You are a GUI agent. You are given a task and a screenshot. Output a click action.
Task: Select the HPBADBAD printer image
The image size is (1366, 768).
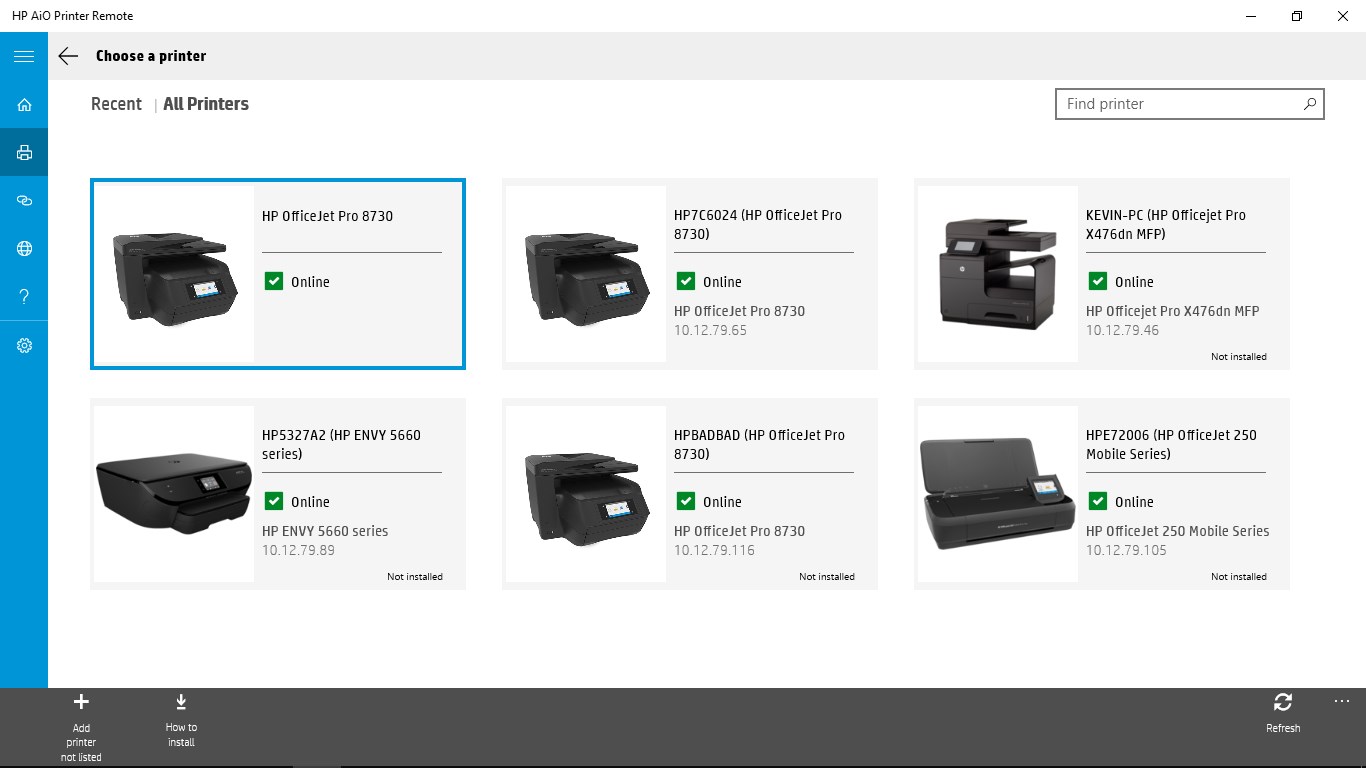click(x=586, y=494)
